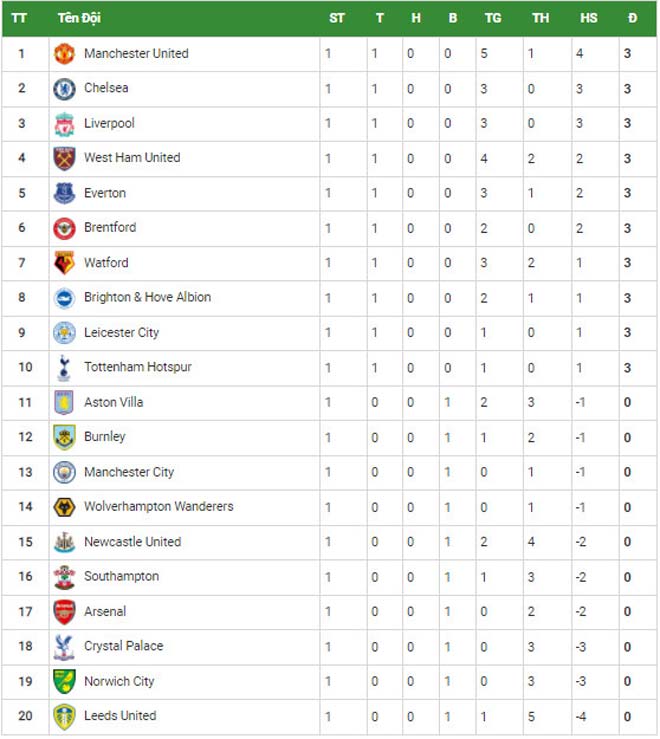The image size is (660, 739).
Task: Click the Crystal Palace eagle logo
Action: click(64, 647)
